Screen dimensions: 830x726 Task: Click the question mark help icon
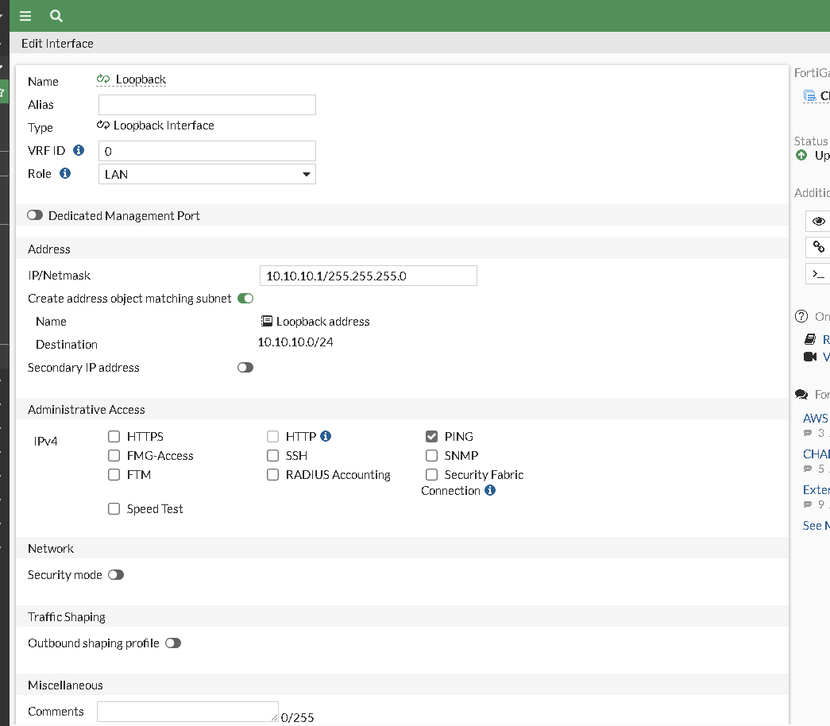coord(801,316)
